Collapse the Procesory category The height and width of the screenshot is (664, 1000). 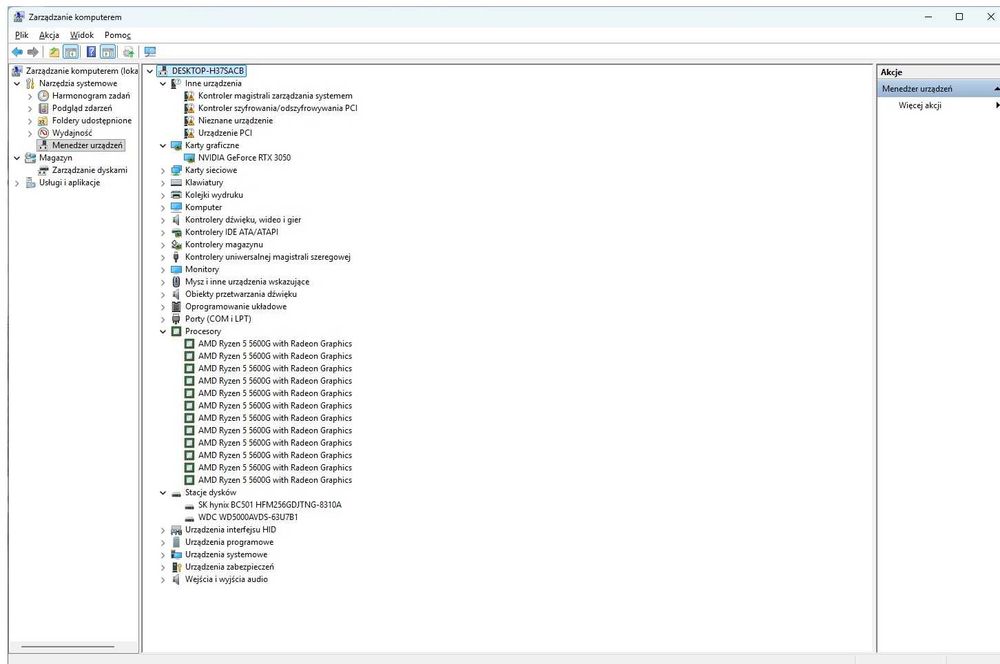coord(163,332)
